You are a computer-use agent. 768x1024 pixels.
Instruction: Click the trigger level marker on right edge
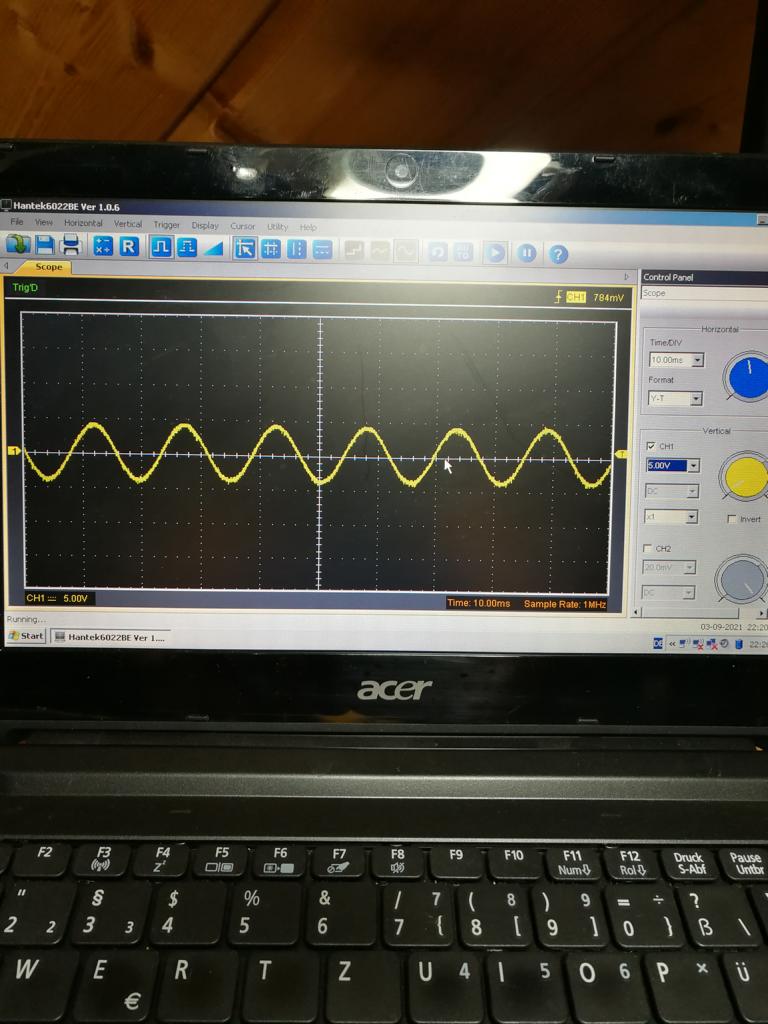click(621, 454)
